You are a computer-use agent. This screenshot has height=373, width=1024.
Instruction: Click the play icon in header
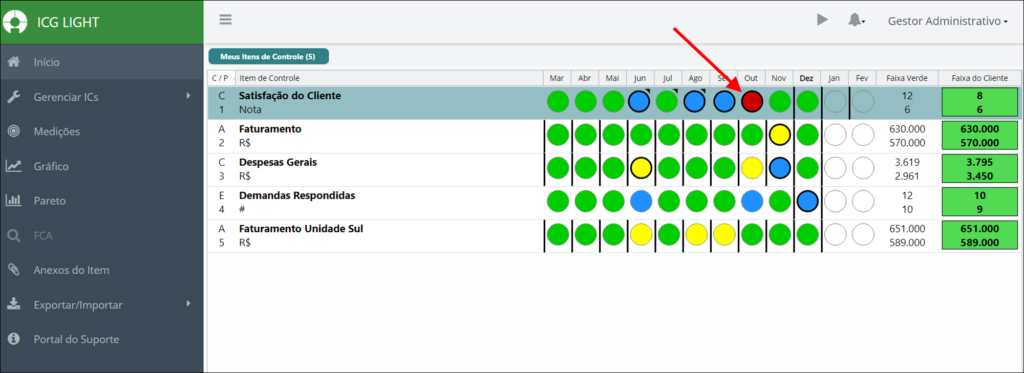pyautogui.click(x=822, y=20)
